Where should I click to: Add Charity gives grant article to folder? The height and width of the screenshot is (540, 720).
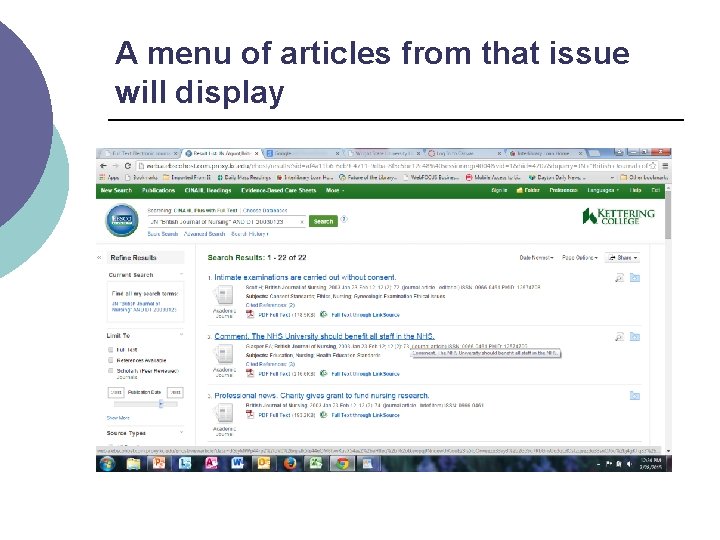(635, 396)
